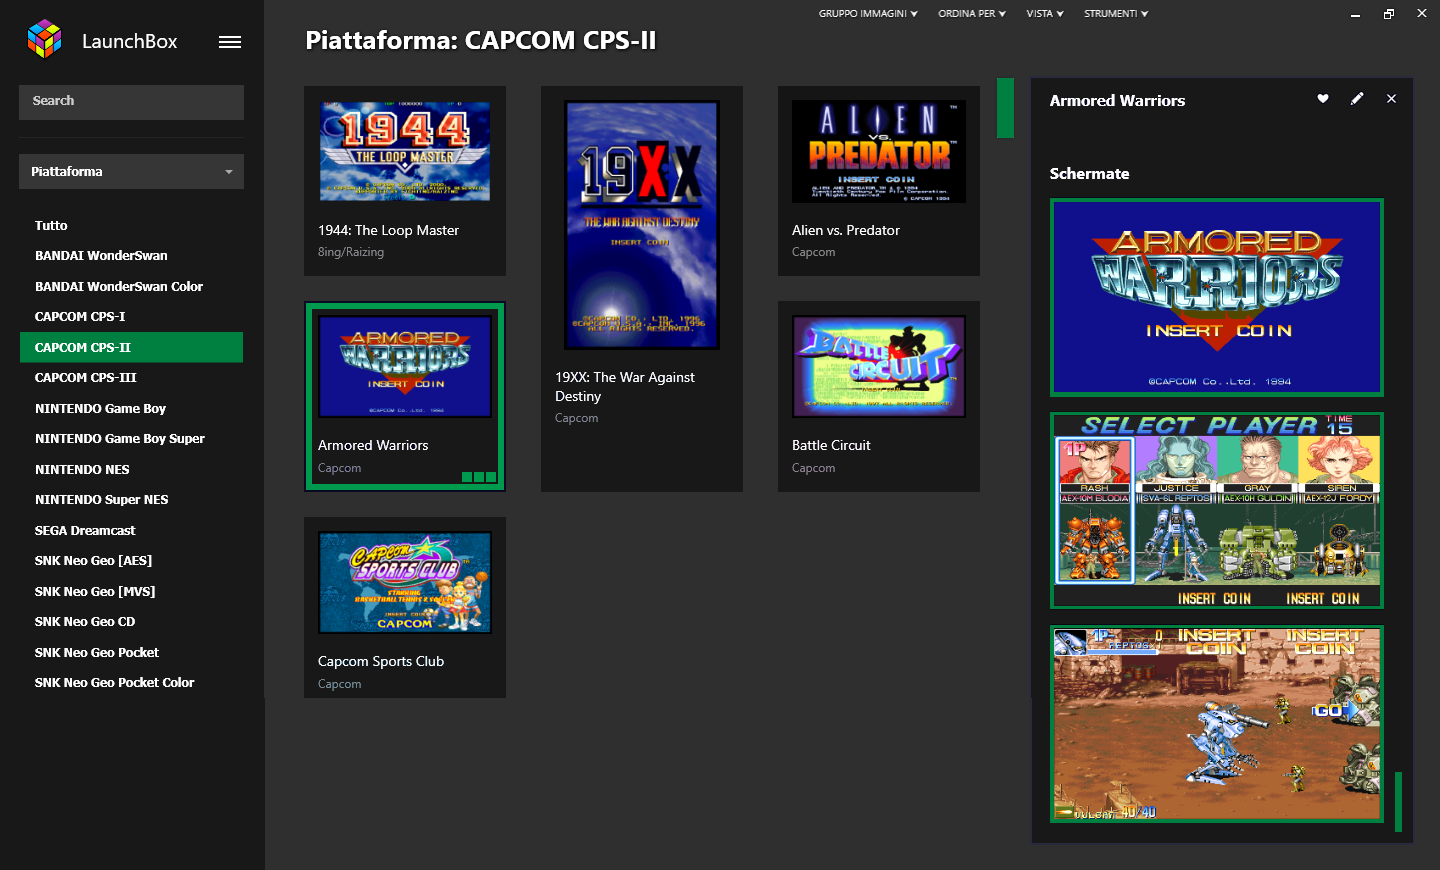Click the LaunchBox cube logo

45,40
